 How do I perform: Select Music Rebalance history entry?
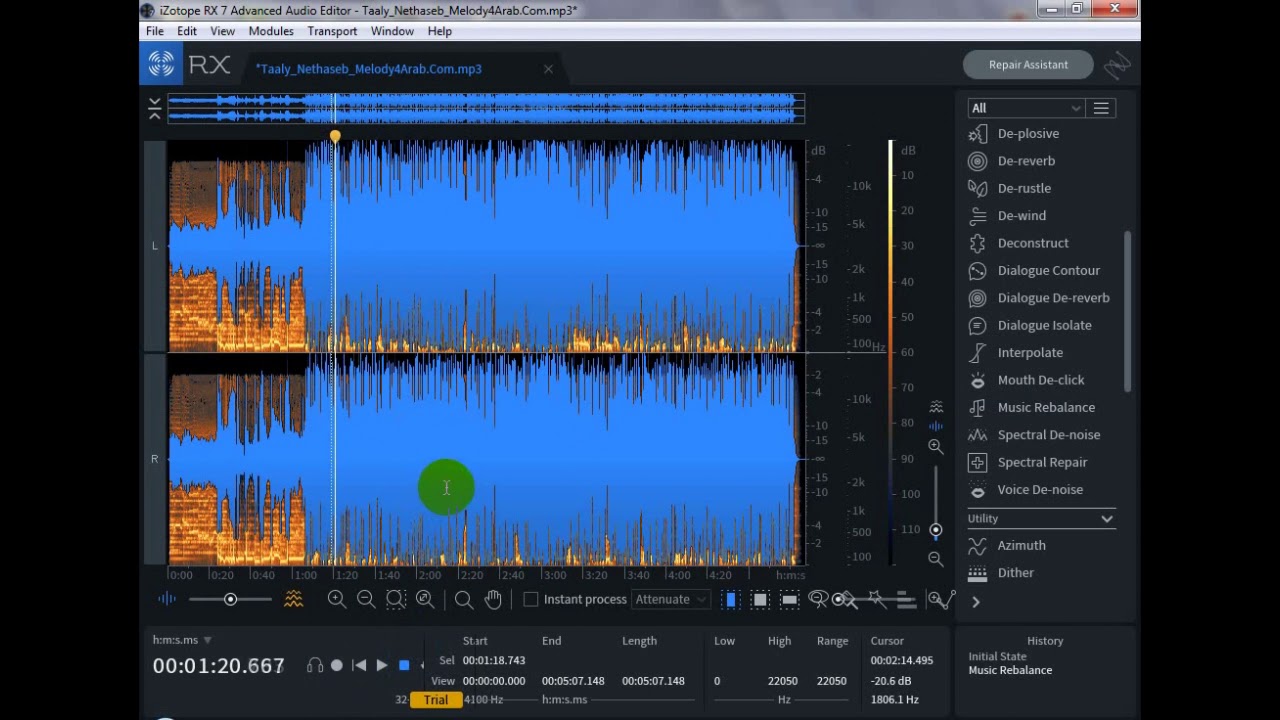(x=1010, y=670)
